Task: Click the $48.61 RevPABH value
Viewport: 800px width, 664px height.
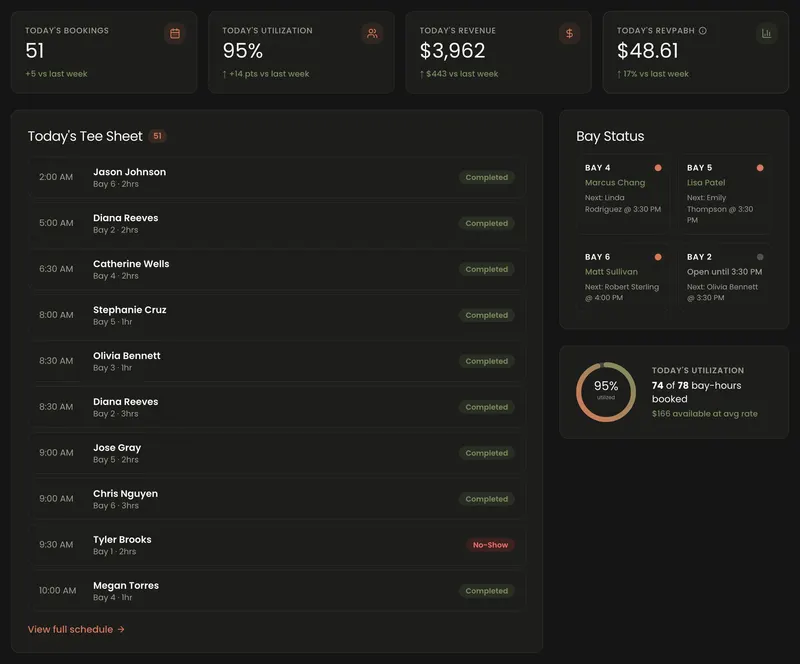Action: coord(648,51)
